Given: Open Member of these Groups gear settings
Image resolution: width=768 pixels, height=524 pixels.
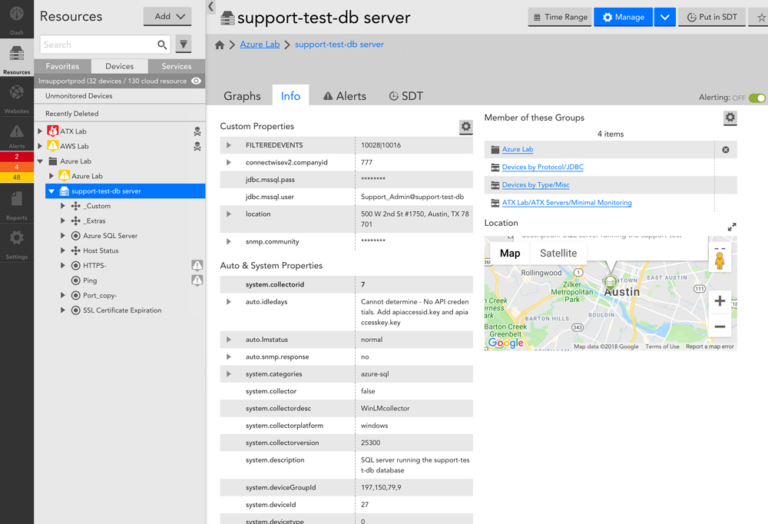Looking at the screenshot, I should (730, 118).
